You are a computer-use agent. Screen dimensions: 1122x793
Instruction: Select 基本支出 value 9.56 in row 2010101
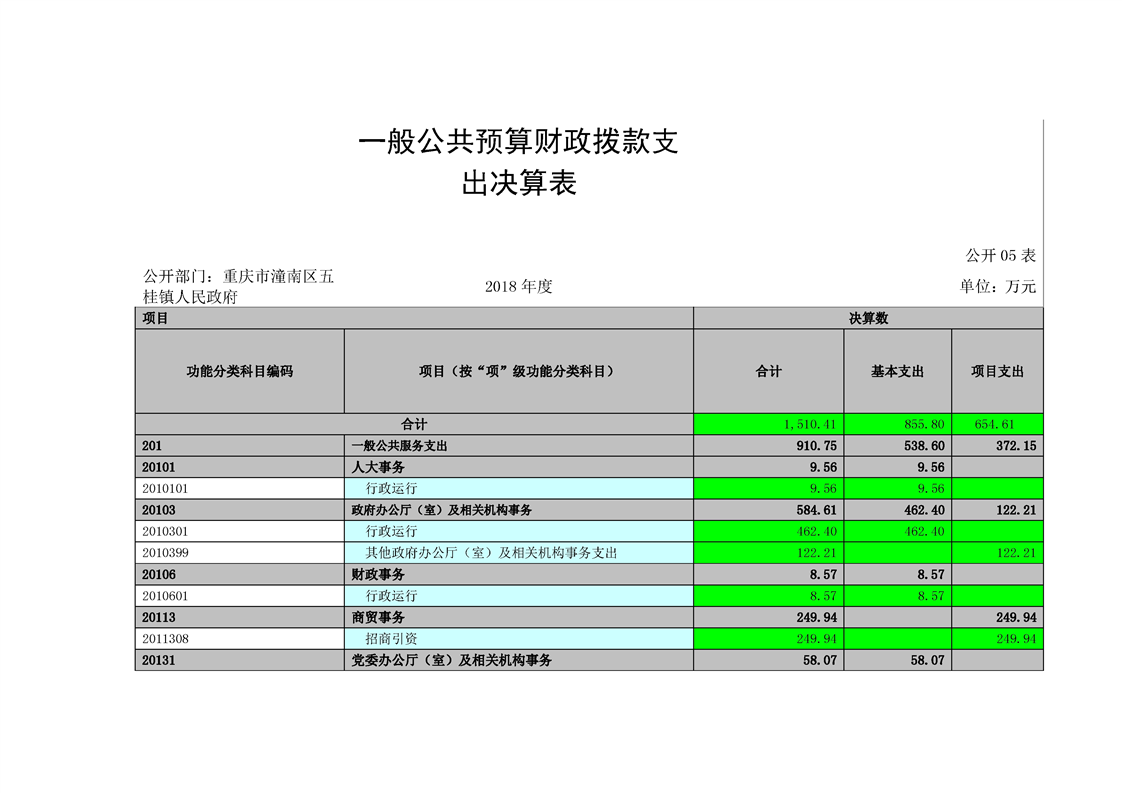pos(932,489)
